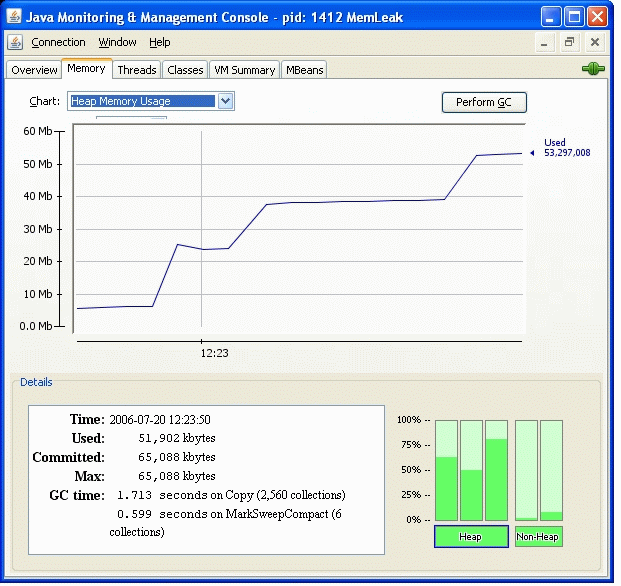Minimize the Java Monitoring Console window
The image size is (621, 586).
[550, 17]
